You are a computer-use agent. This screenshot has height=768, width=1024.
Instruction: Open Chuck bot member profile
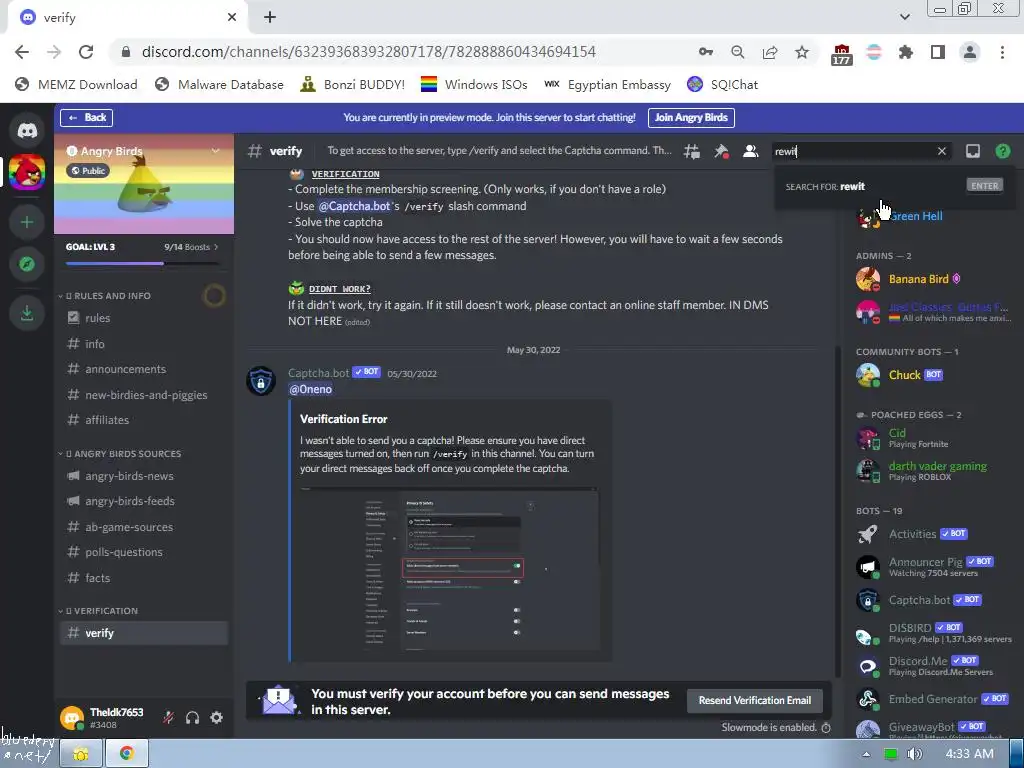point(932,375)
